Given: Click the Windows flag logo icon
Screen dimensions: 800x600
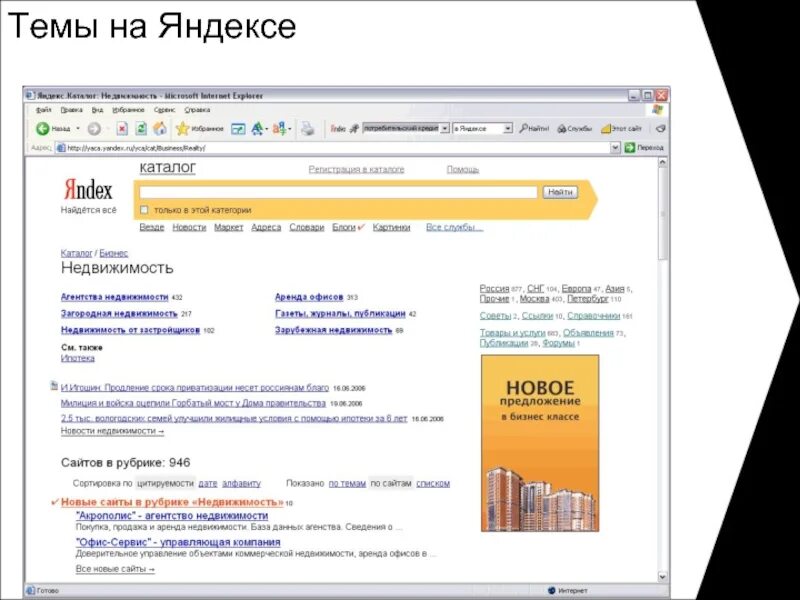Looking at the screenshot, I should coord(657,110).
